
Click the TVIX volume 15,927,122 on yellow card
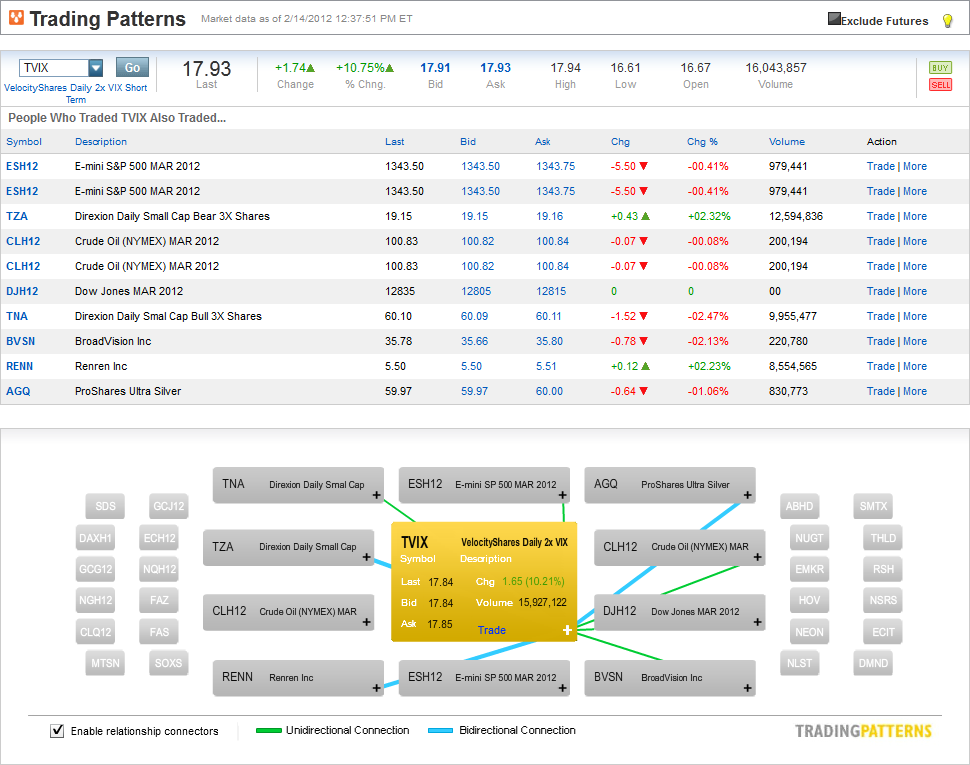click(x=543, y=602)
